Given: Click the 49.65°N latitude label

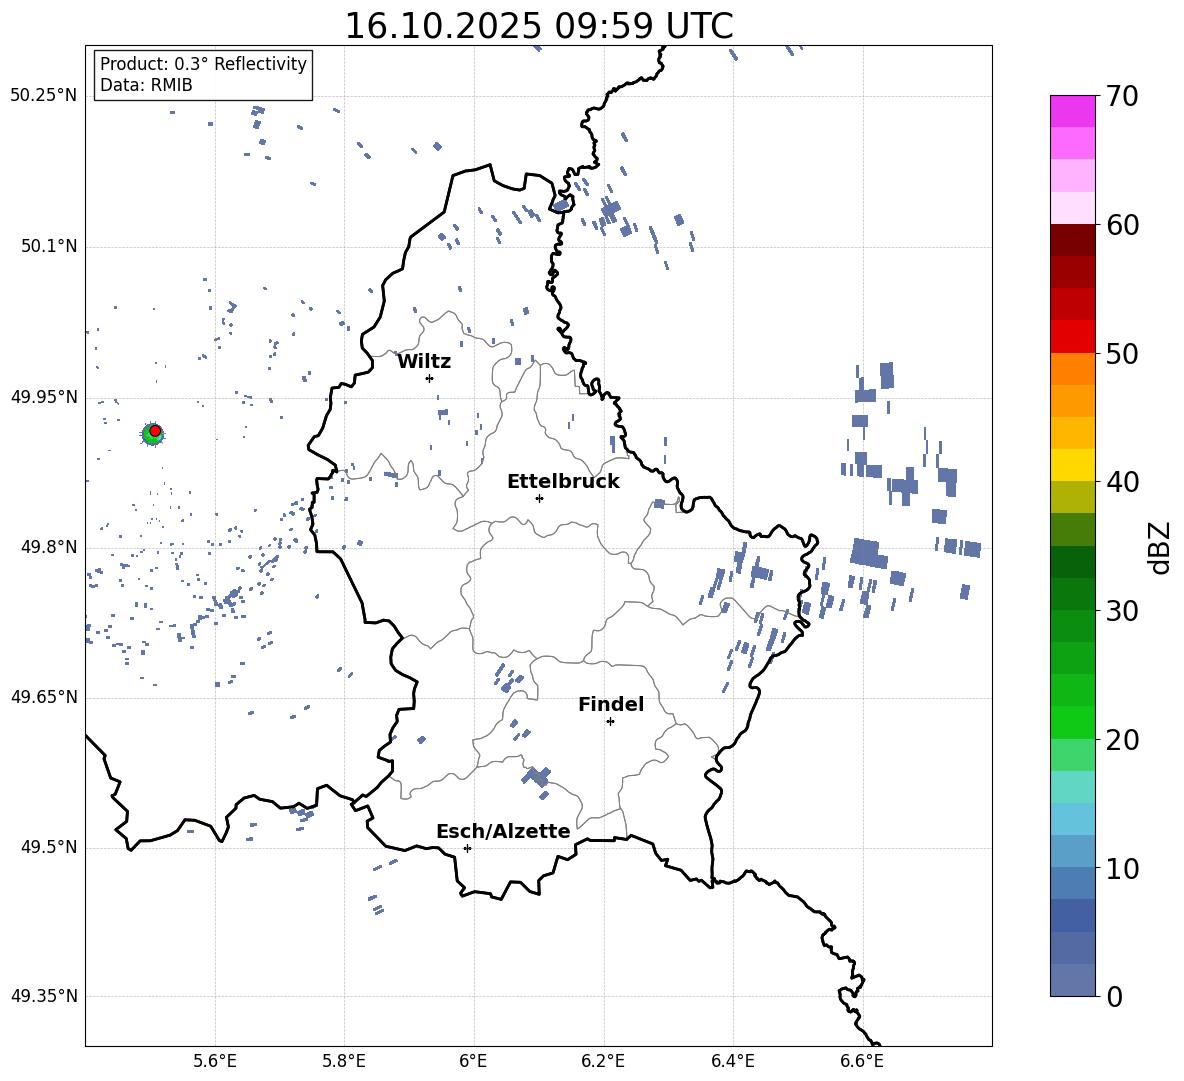Looking at the screenshot, I should coord(43,698).
